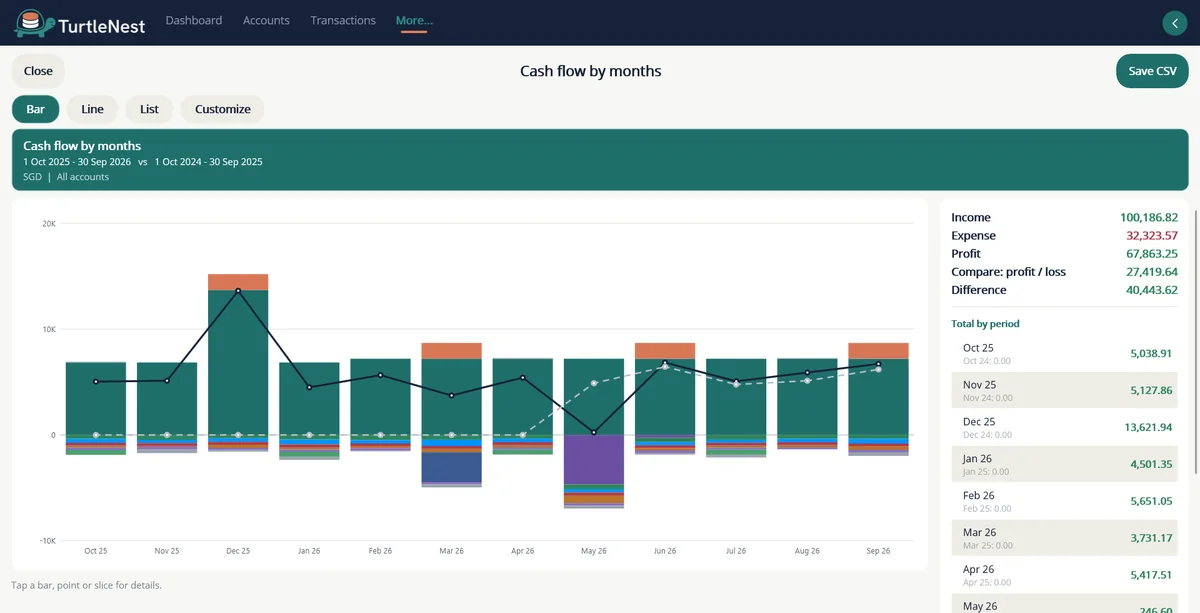Click the Income total 100,186.82
This screenshot has width=1200, height=613.
tap(1148, 217)
